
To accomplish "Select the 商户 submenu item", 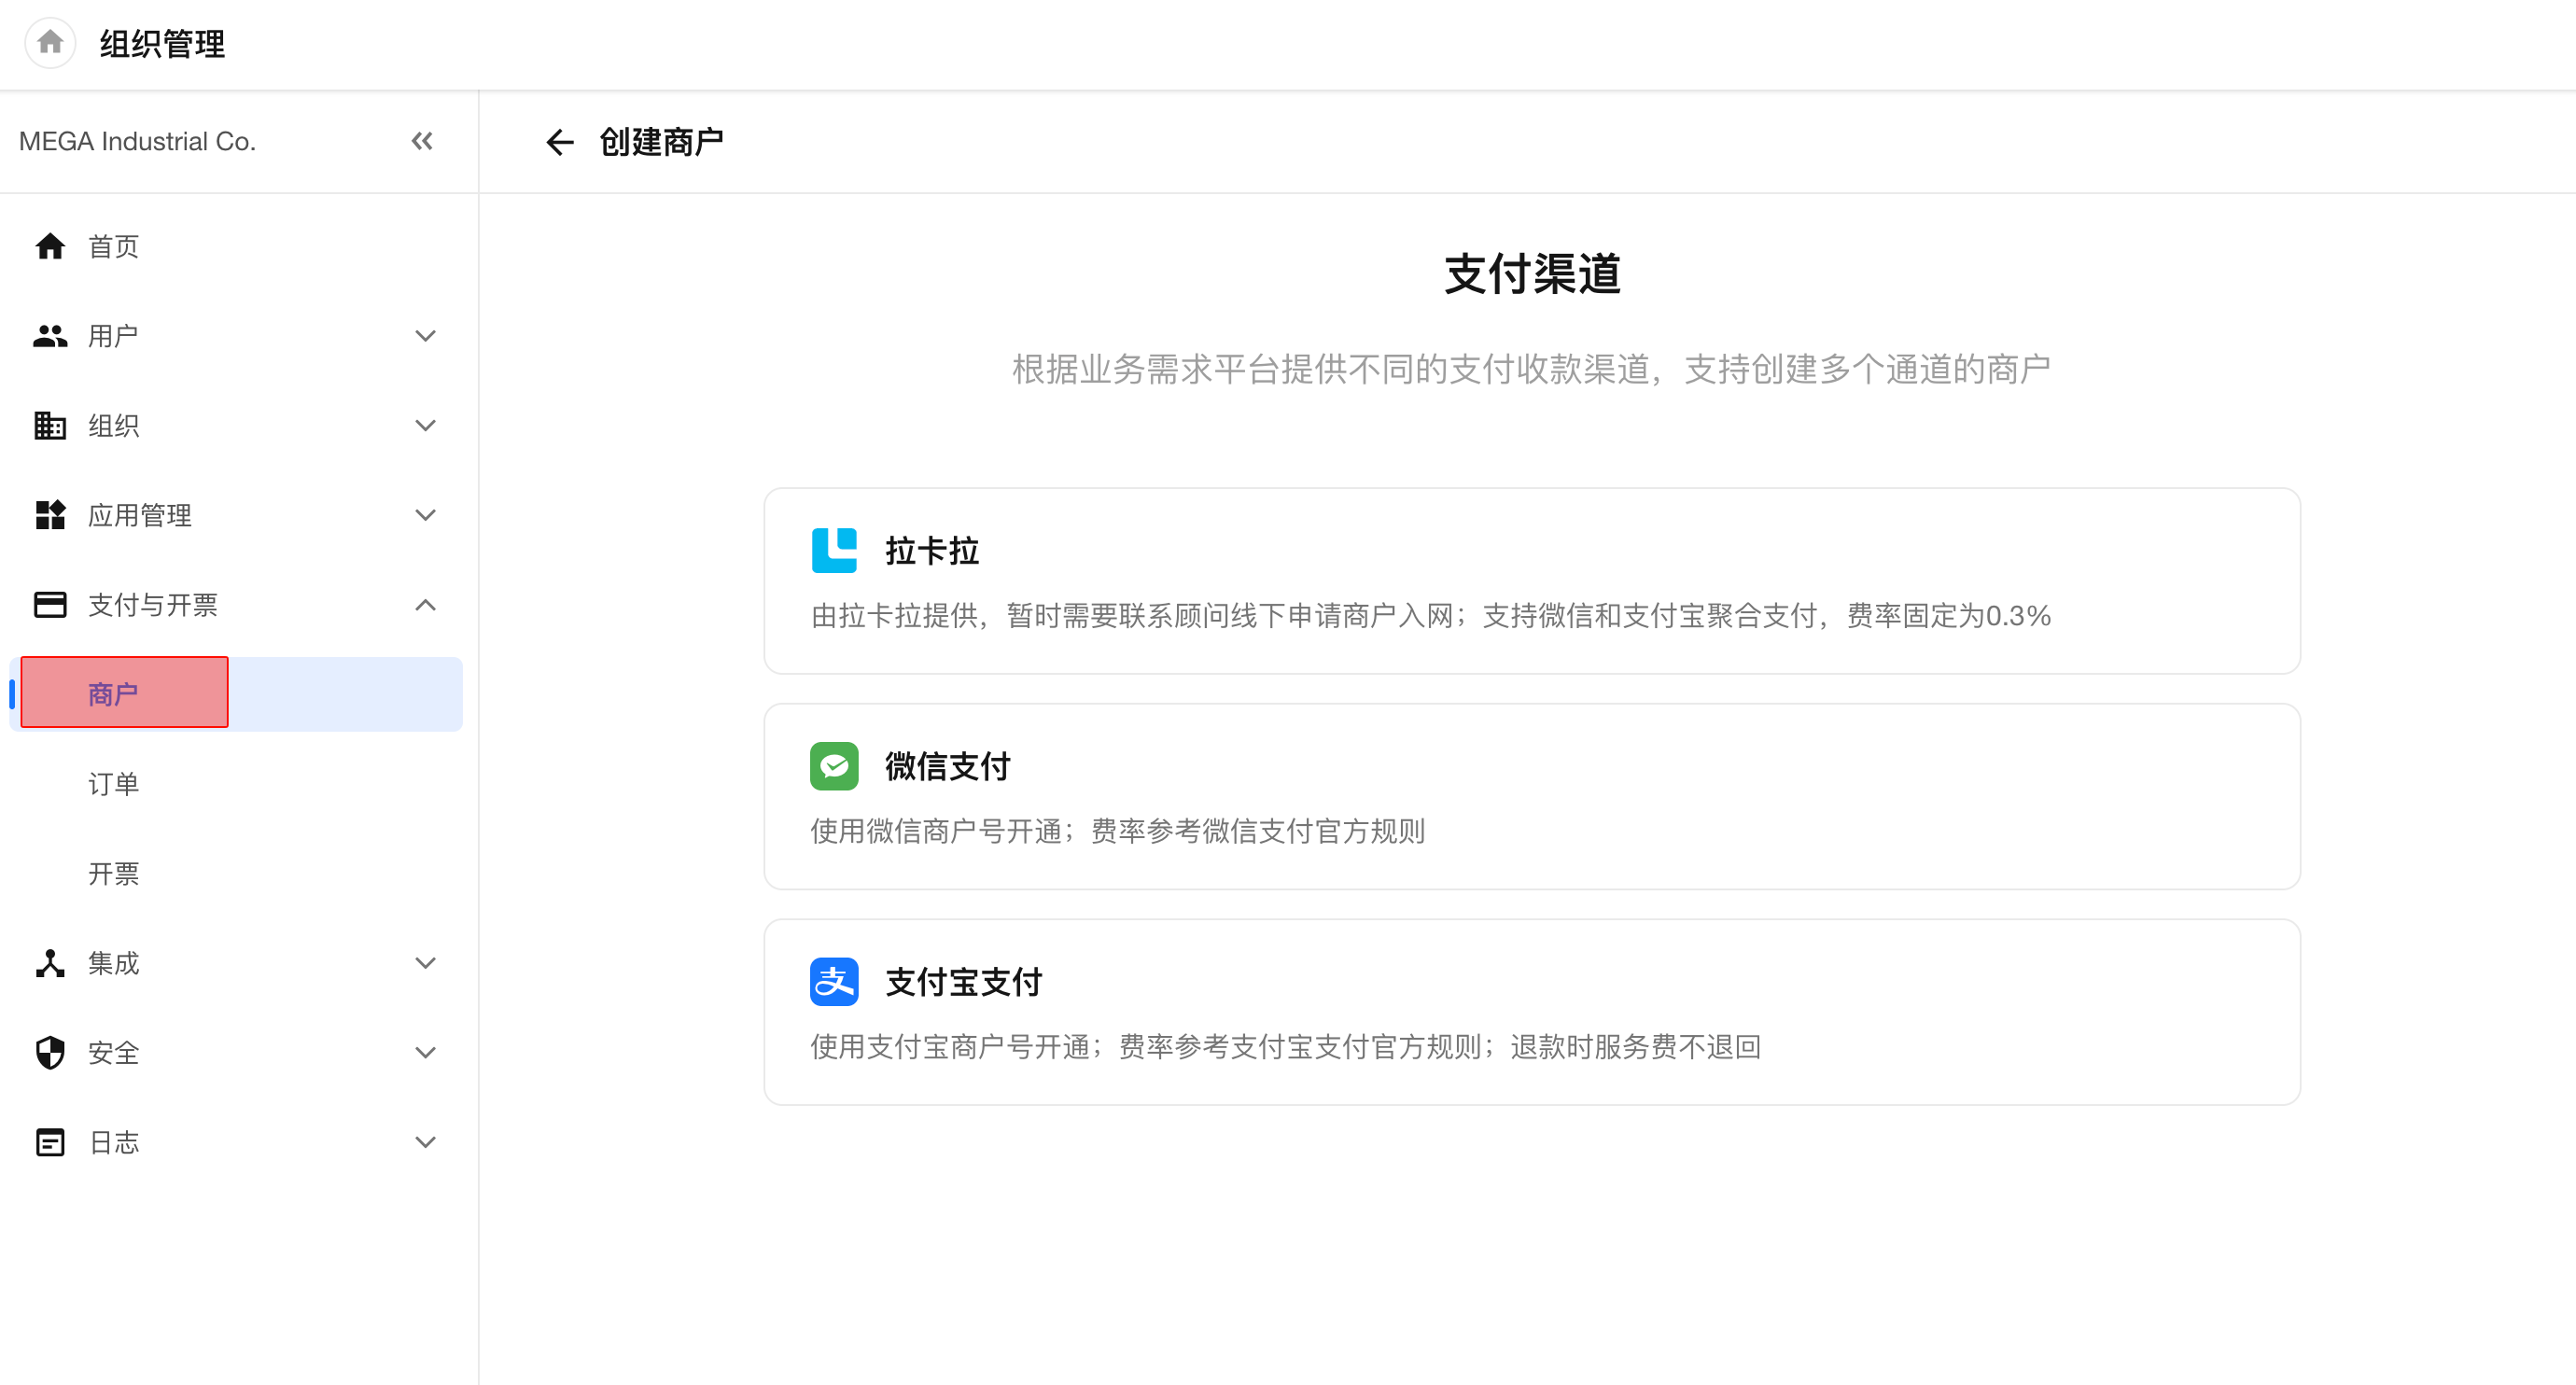I will [236, 694].
